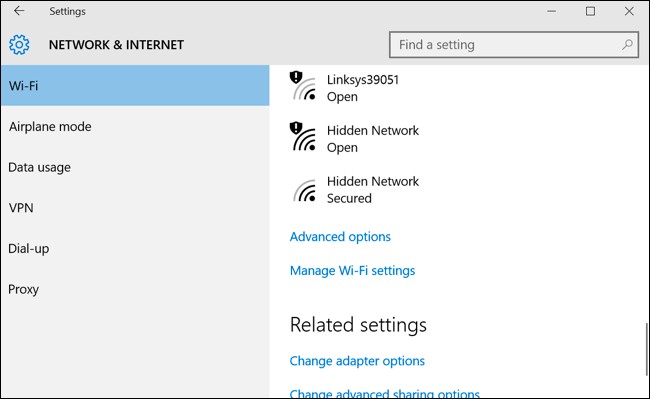Click the secured Hidden Network signal icon
Screen dimensions: 650x399
pos(305,190)
